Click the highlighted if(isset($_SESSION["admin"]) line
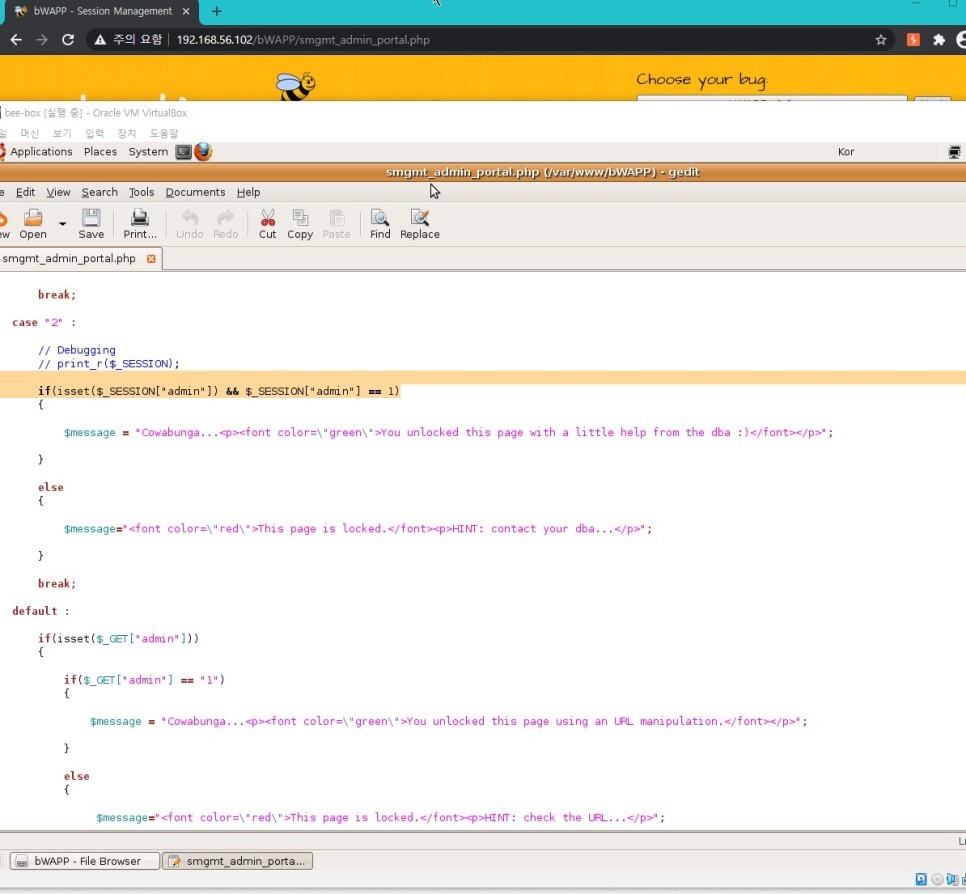Viewport: 966px width, 894px height. coord(219,391)
